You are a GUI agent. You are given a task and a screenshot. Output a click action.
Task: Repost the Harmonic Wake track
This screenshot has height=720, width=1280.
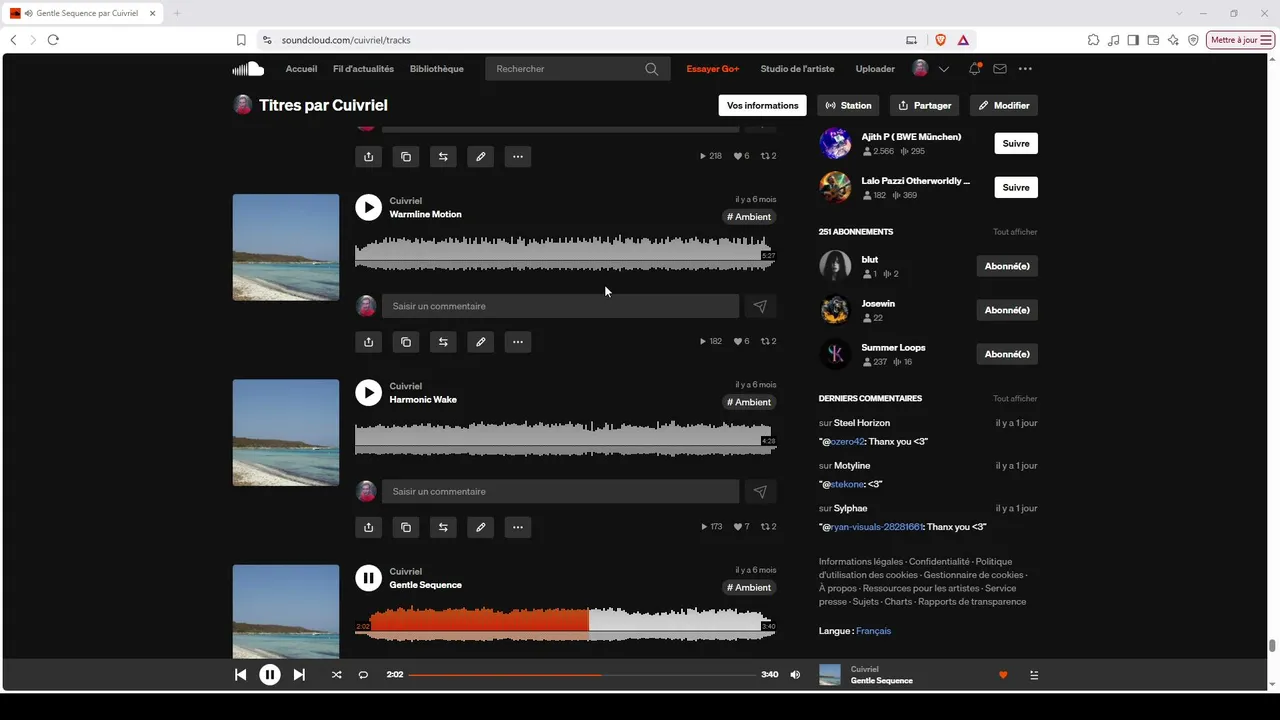point(443,527)
